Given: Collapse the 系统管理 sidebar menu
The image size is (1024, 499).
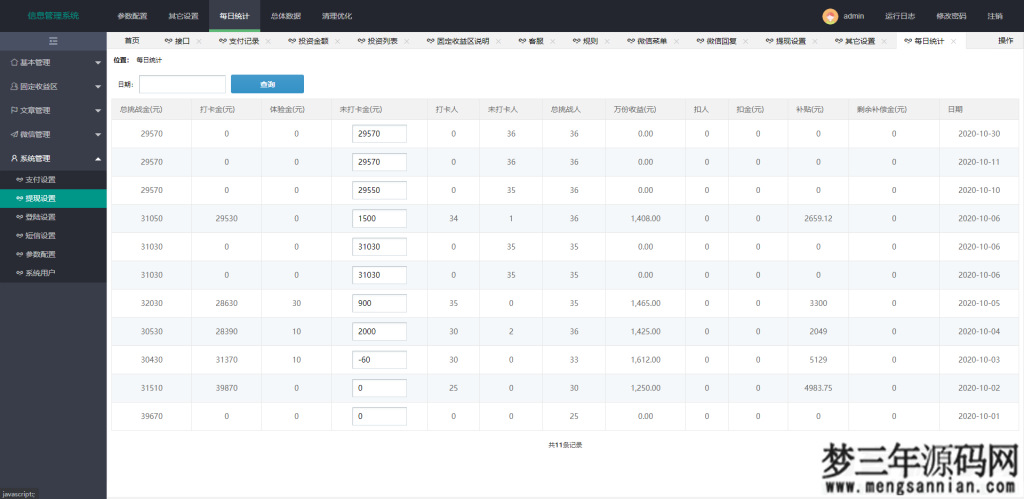Looking at the screenshot, I should coord(53,158).
